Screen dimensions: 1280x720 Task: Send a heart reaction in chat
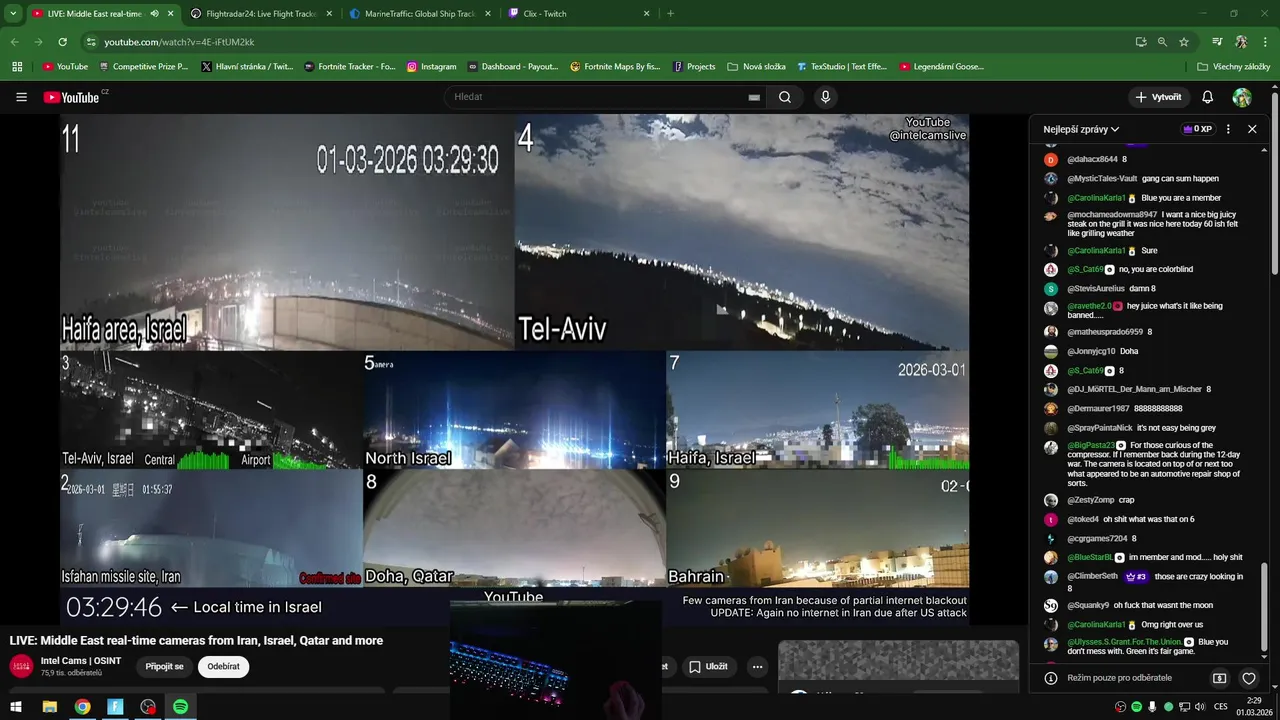(x=1249, y=678)
